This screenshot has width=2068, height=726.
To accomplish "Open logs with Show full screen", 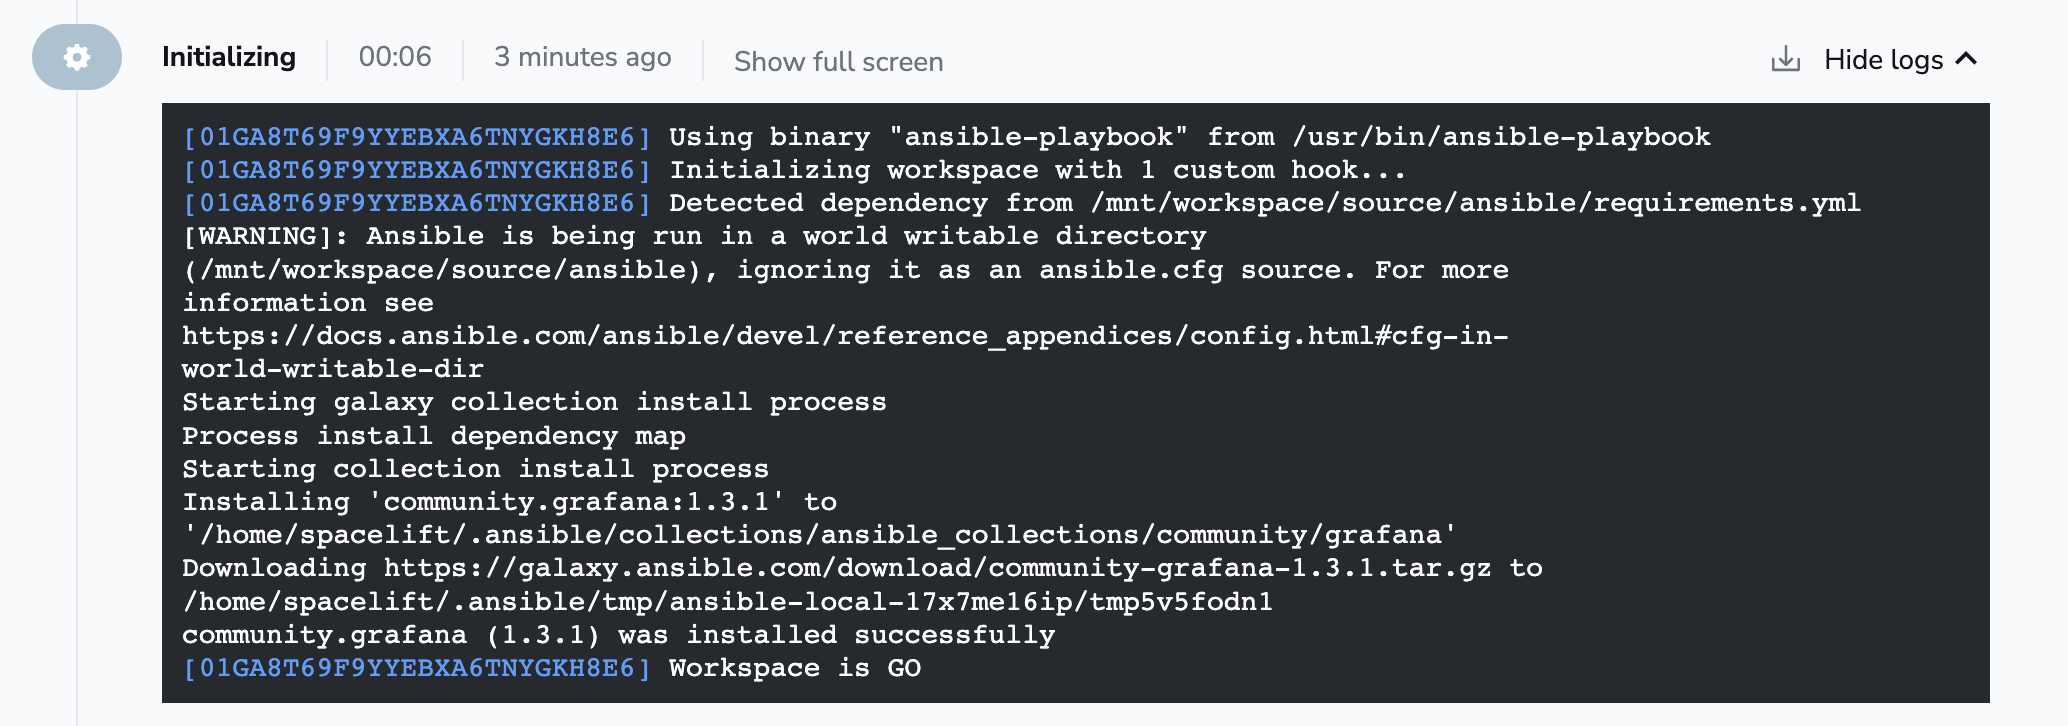I will [838, 62].
